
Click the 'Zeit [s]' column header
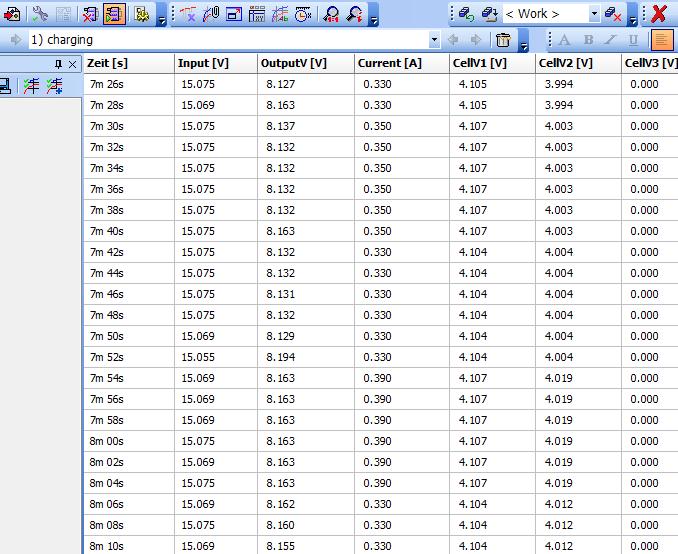click(129, 63)
